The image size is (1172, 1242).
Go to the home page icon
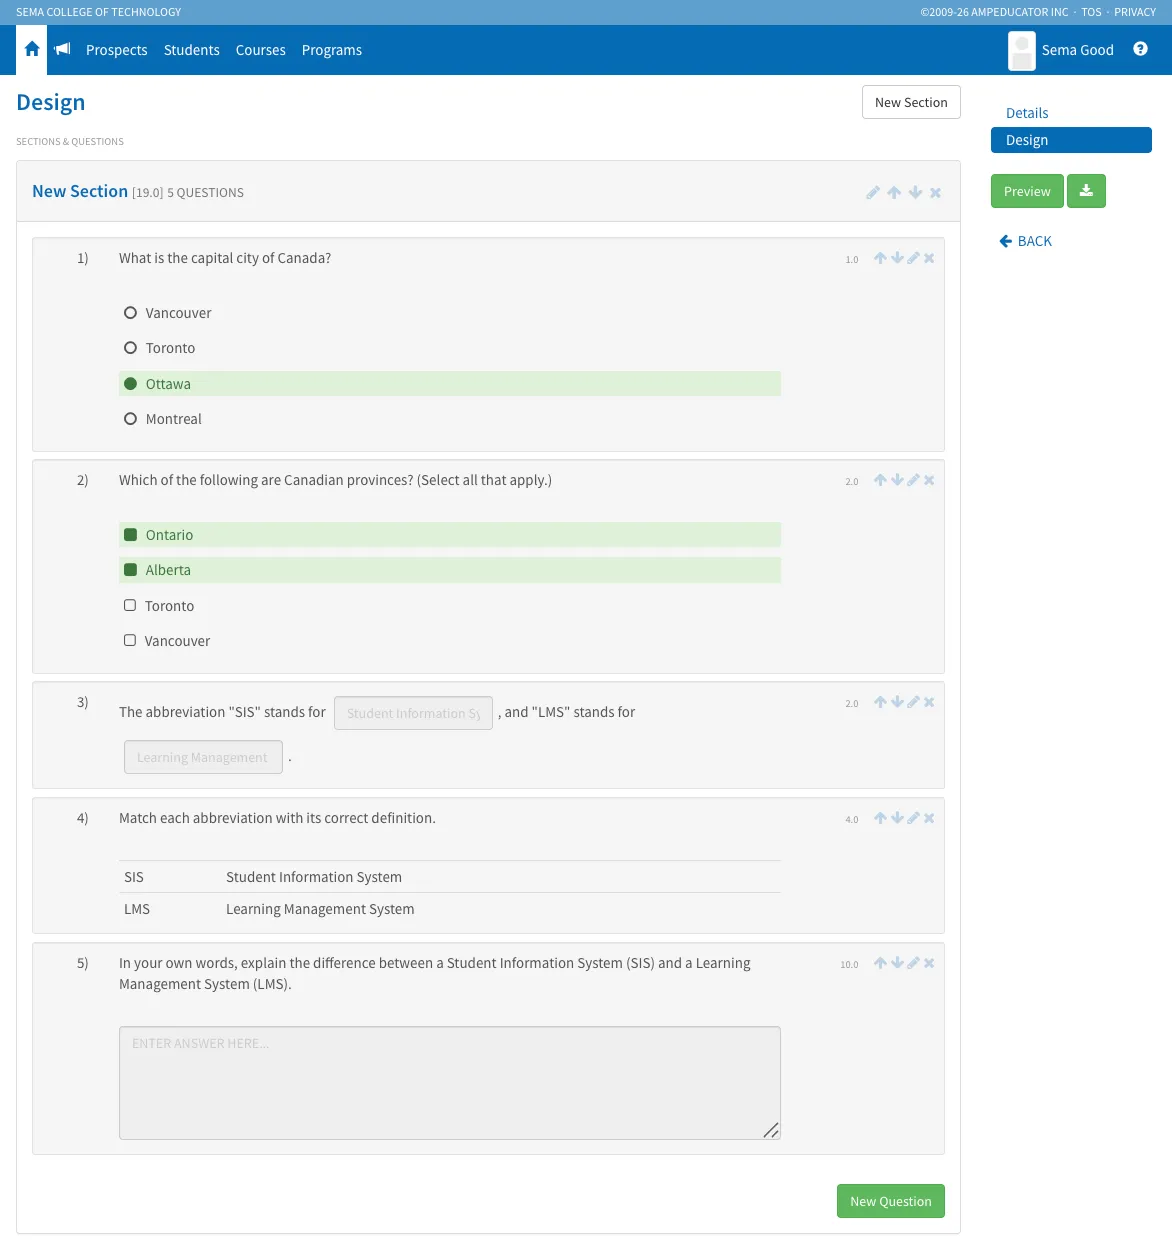(32, 49)
